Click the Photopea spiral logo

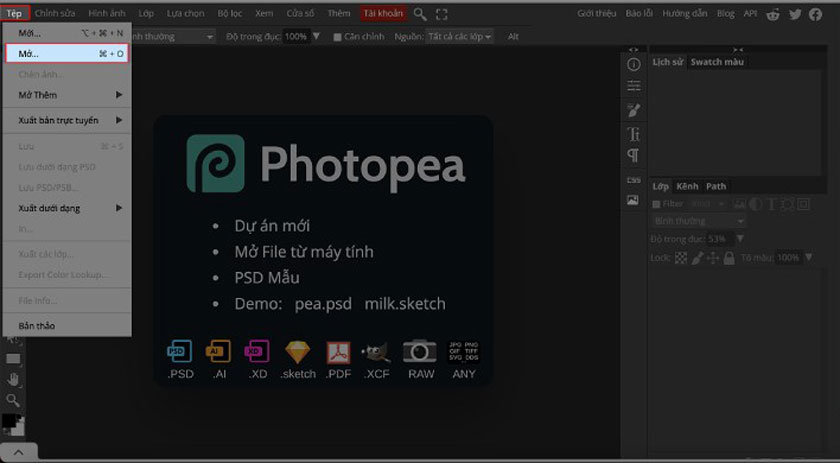215,163
